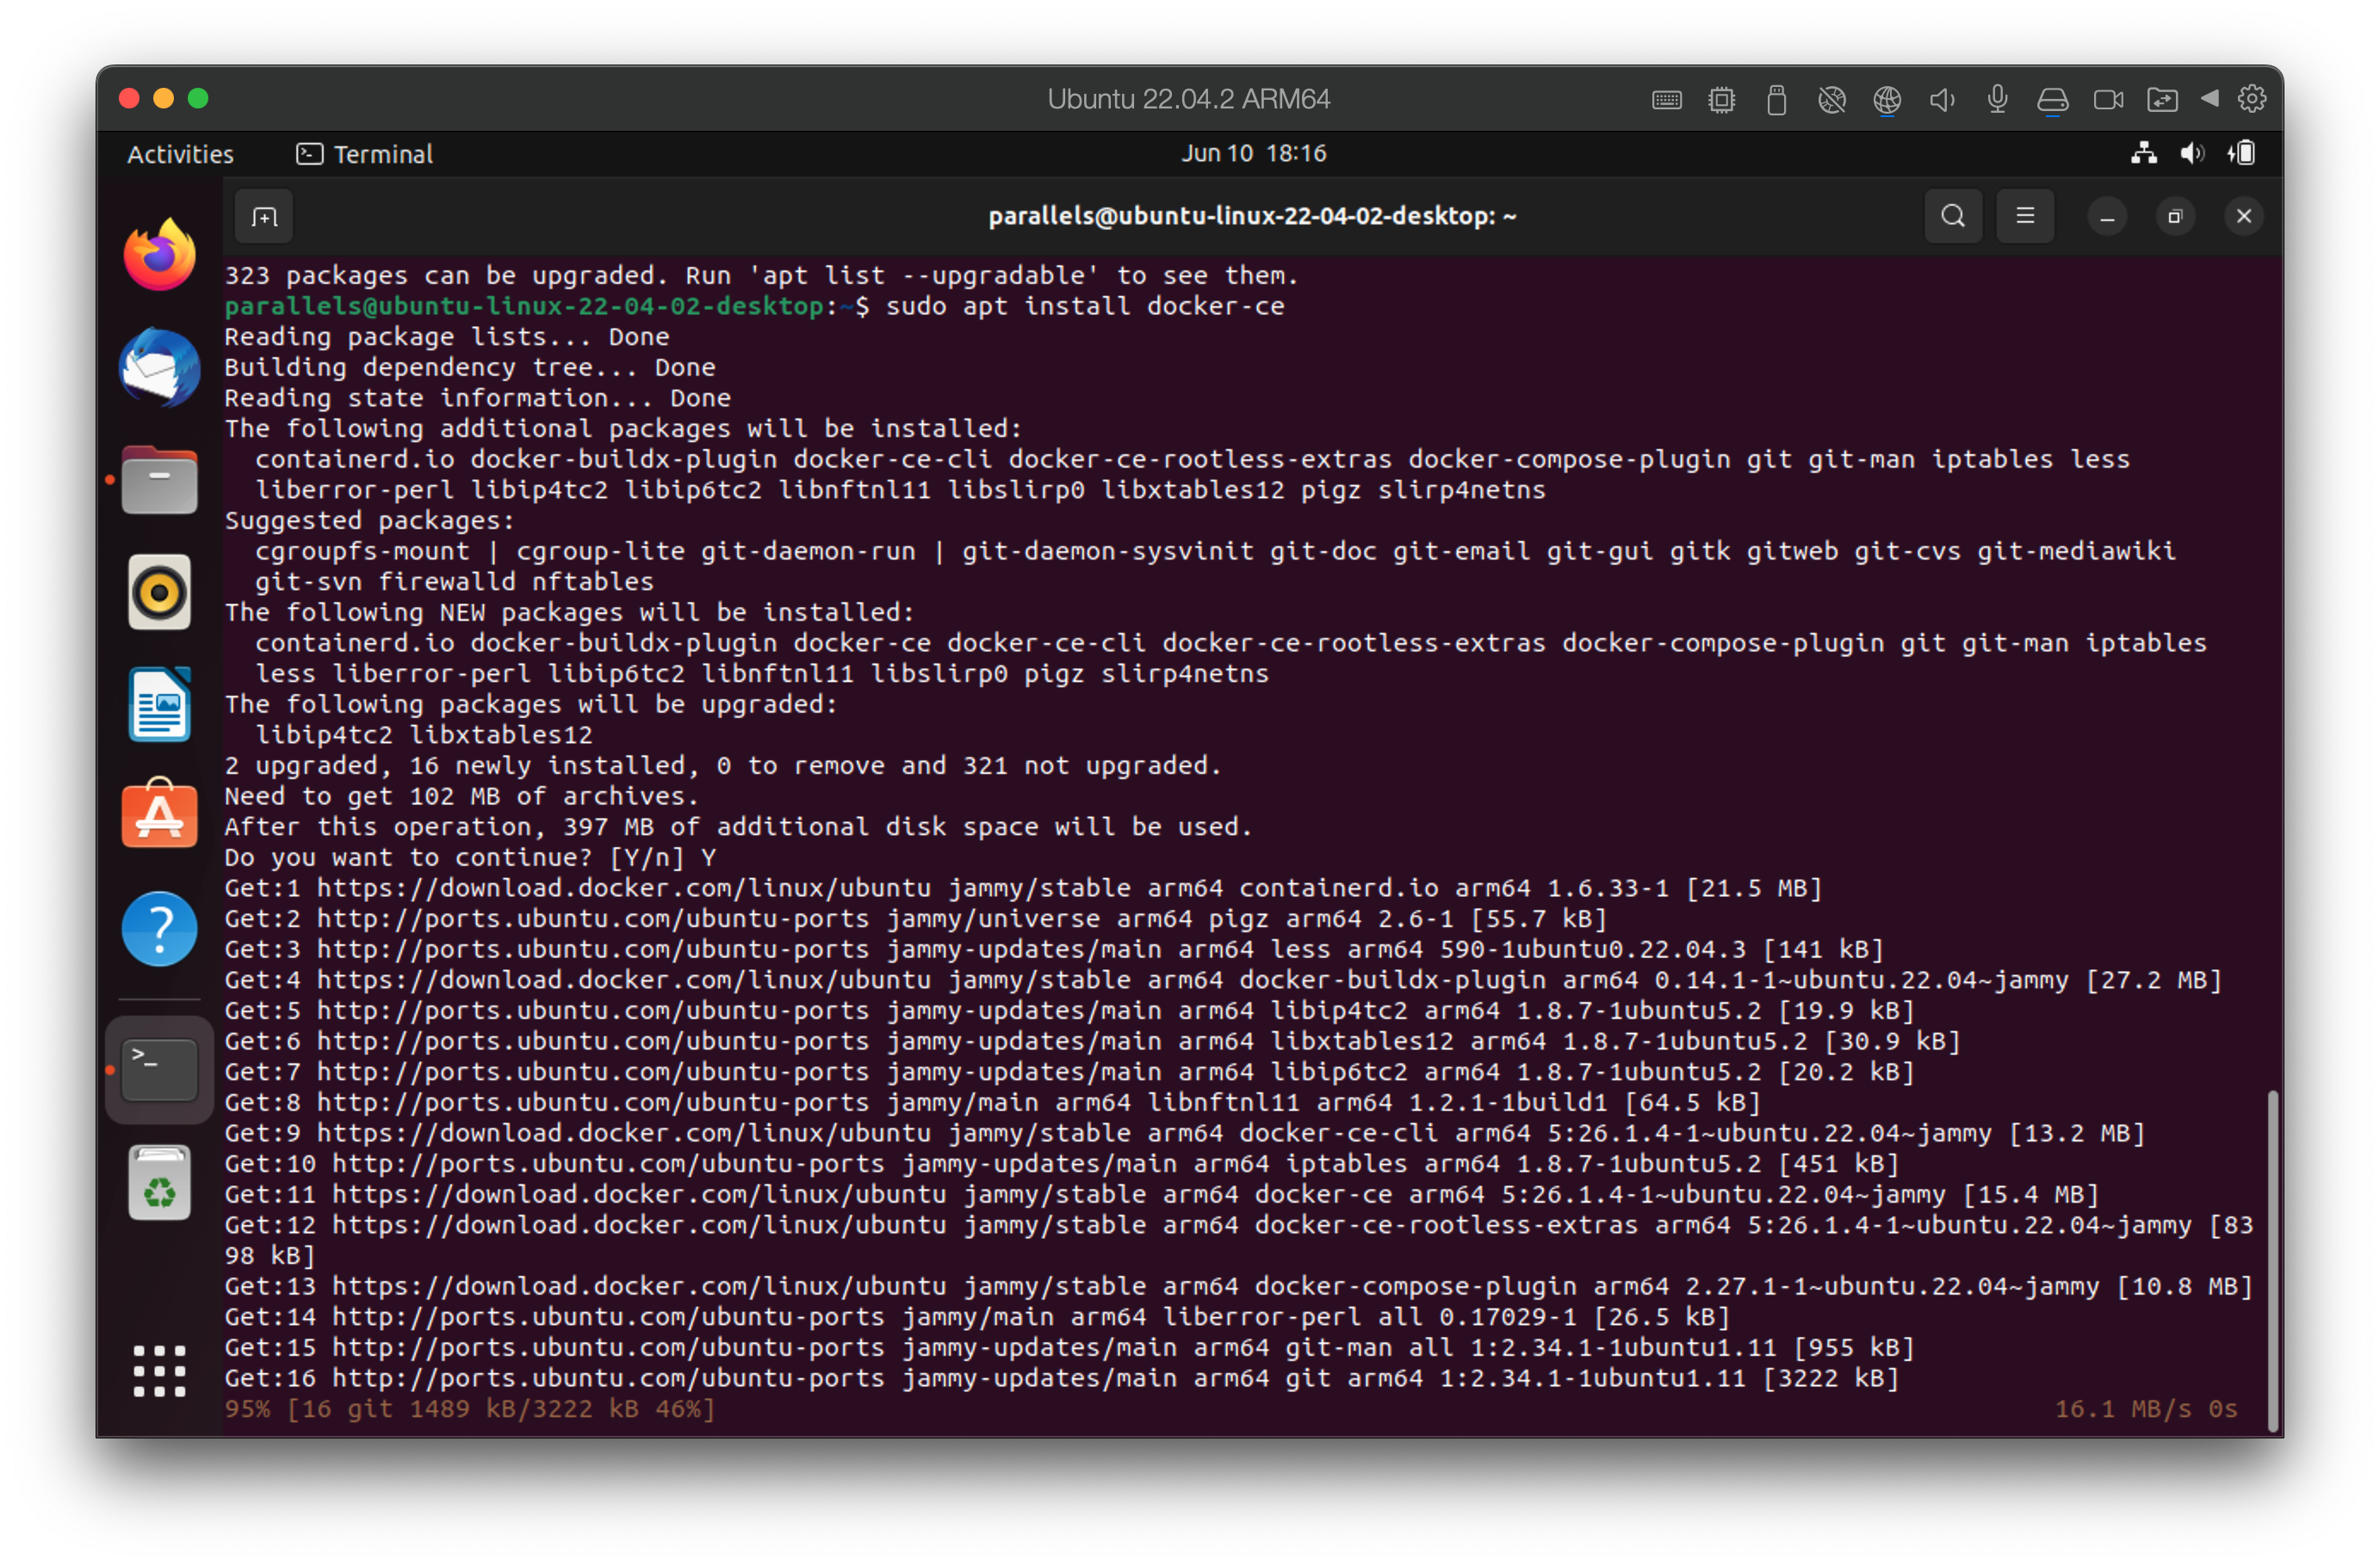The height and width of the screenshot is (1565, 2380).
Task: Open the Trash from the dock
Action: click(159, 1182)
